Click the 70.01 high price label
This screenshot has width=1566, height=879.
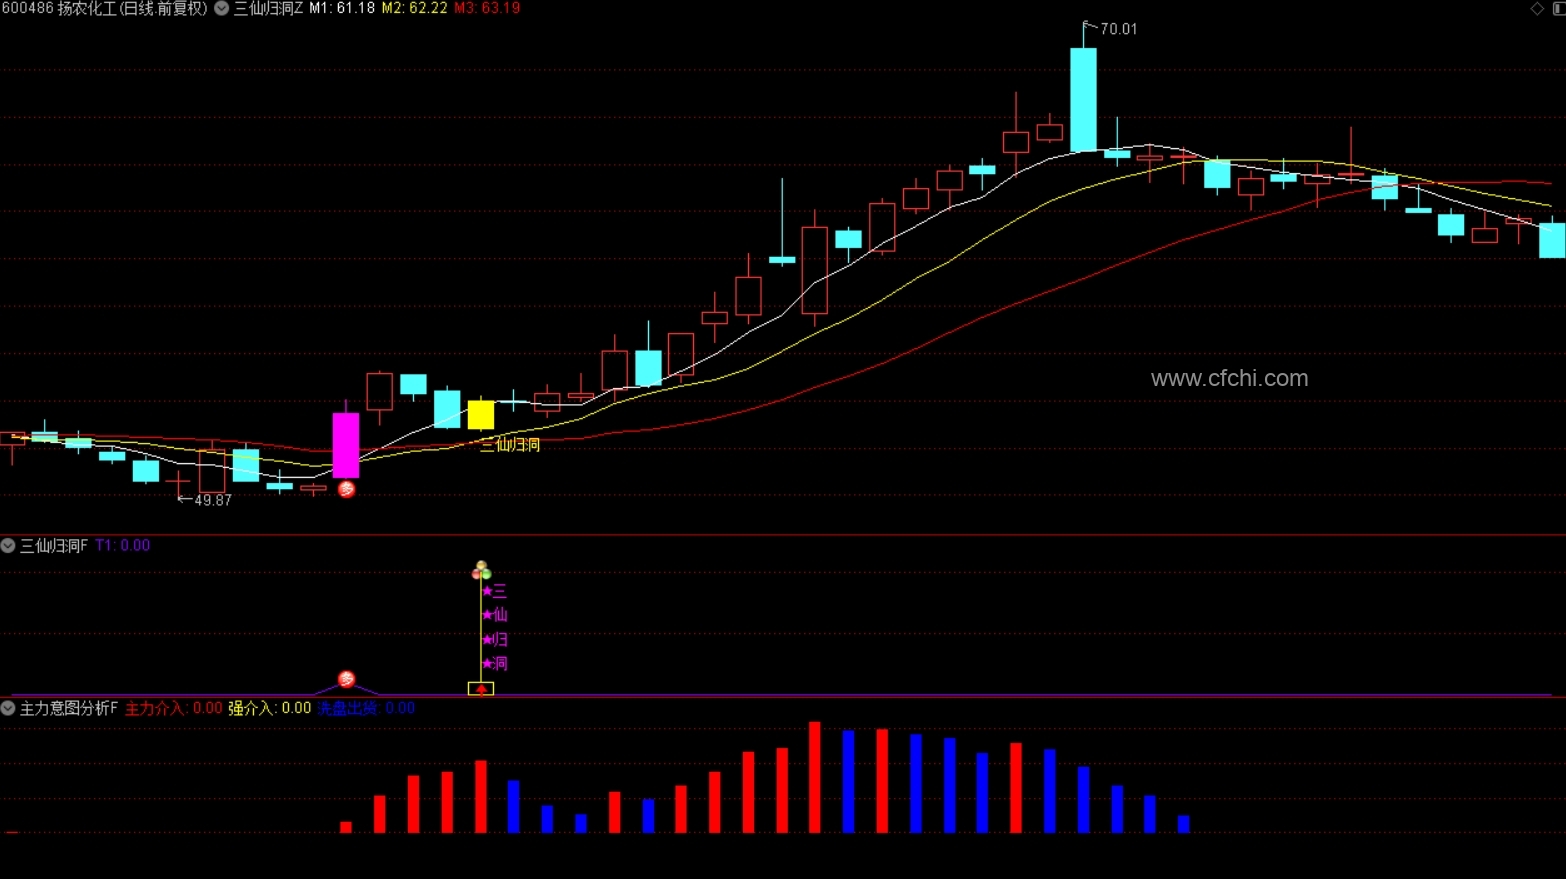coord(1118,29)
